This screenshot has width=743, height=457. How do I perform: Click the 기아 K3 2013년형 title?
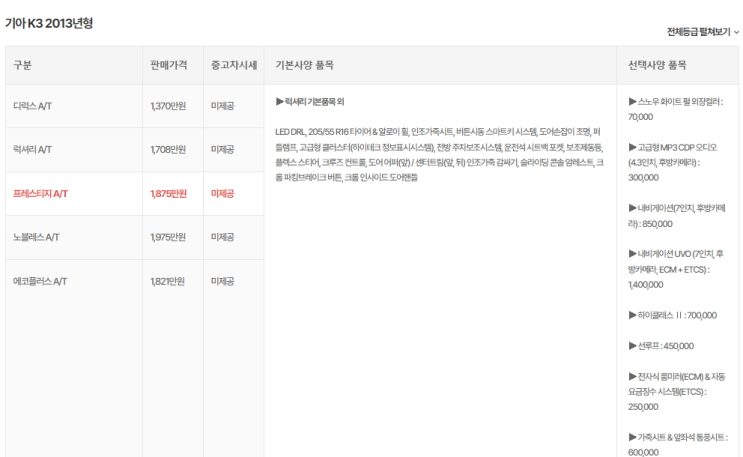click(x=49, y=23)
